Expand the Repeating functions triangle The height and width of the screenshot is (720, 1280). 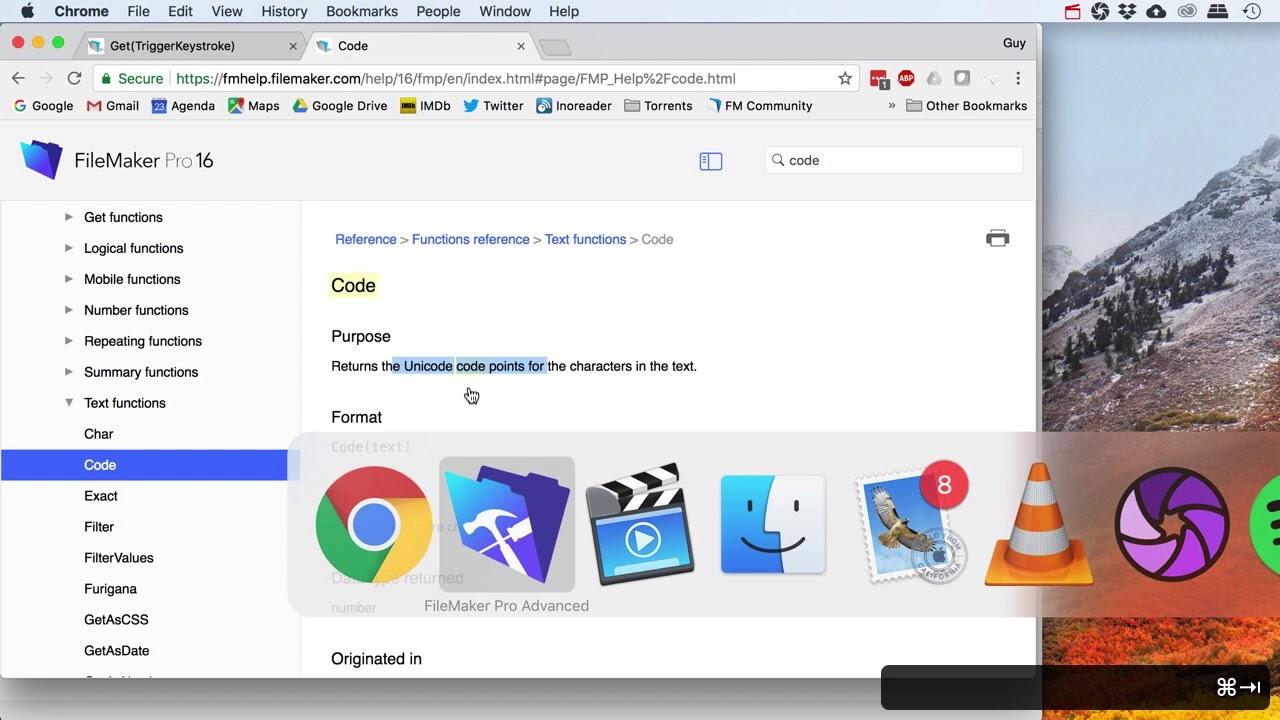(69, 341)
